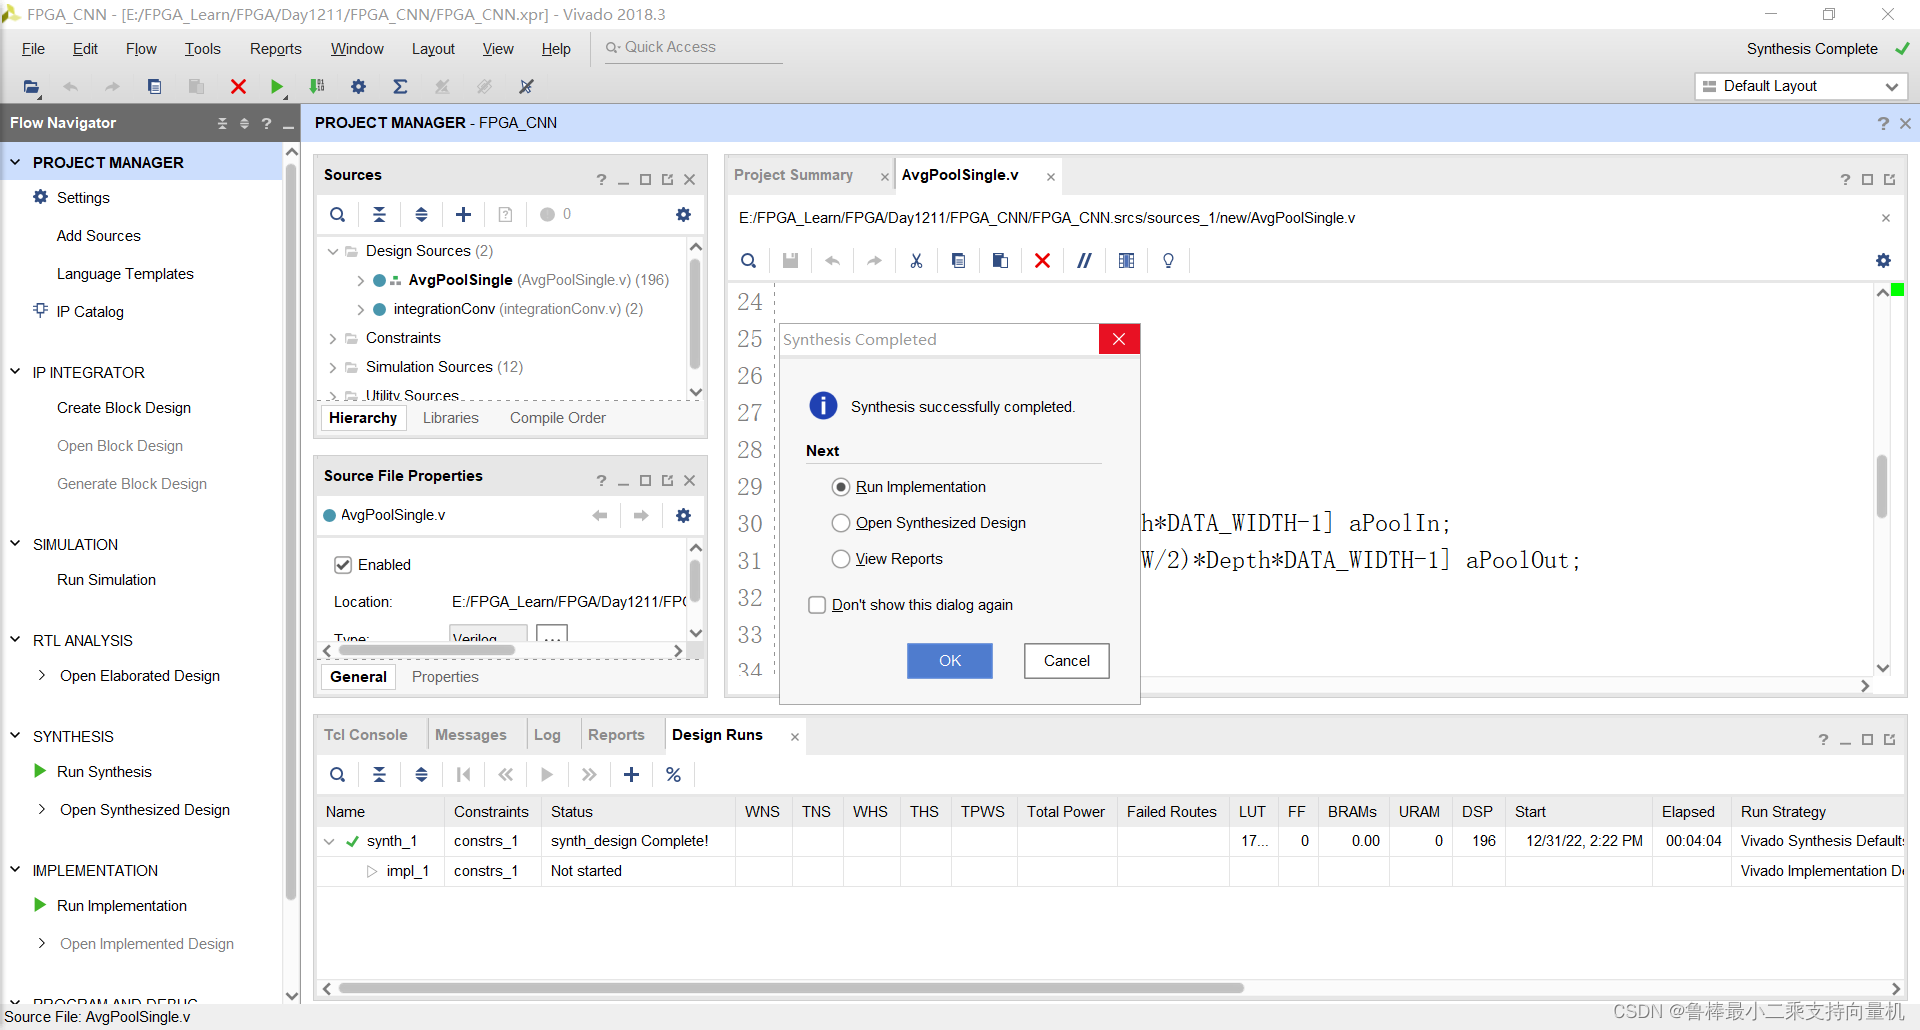Viewport: 1920px width, 1030px height.
Task: Select the Run Implementation radio option
Action: (841, 487)
